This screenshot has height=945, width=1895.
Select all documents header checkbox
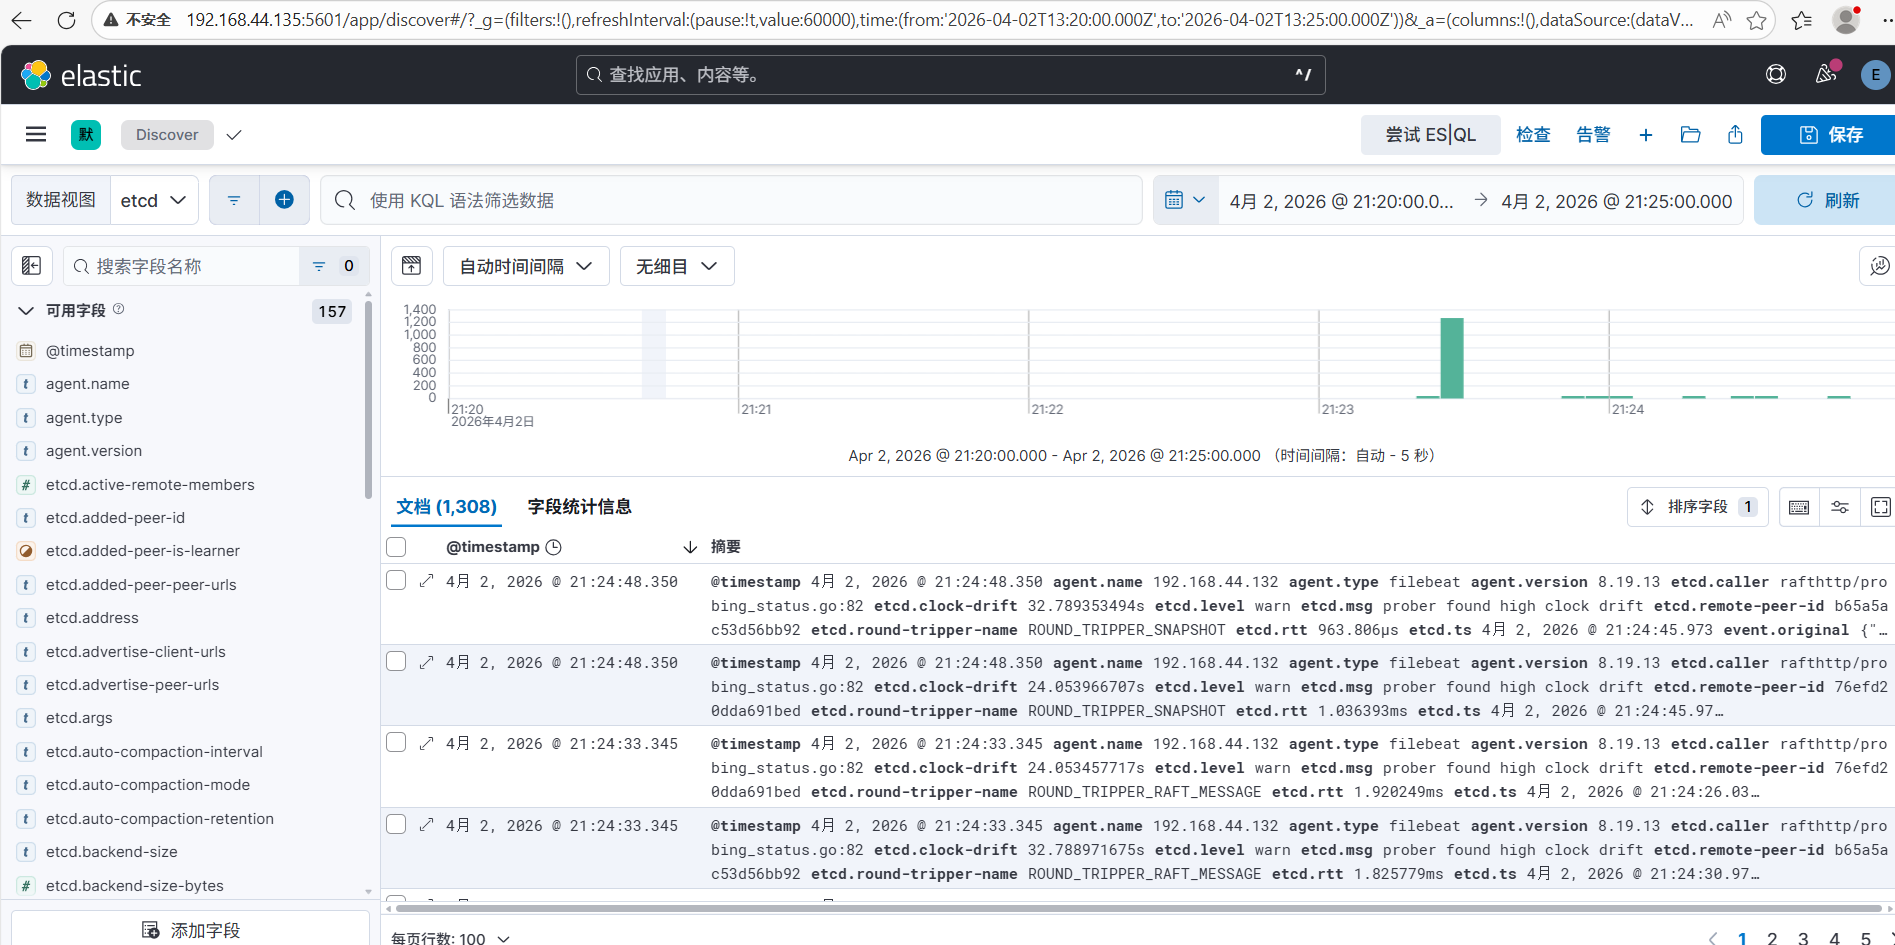point(396,547)
